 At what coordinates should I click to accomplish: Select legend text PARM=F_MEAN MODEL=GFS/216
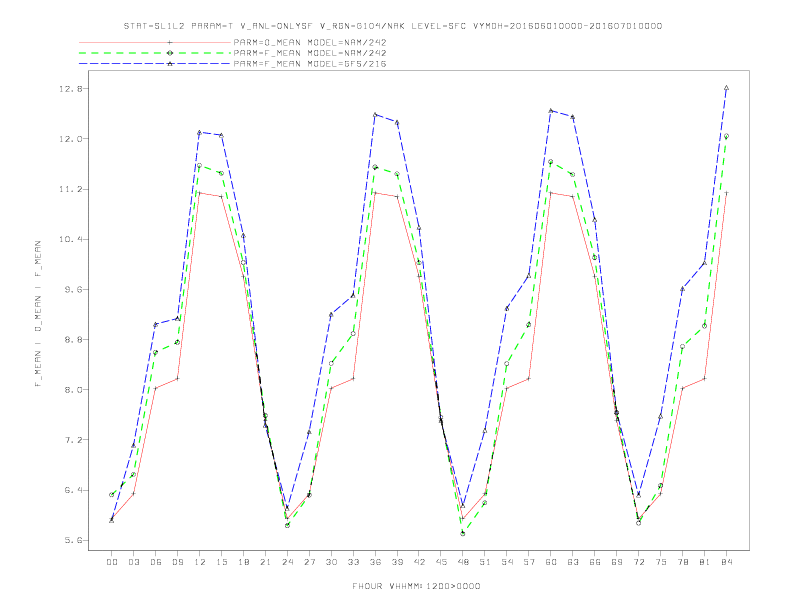click(x=310, y=64)
